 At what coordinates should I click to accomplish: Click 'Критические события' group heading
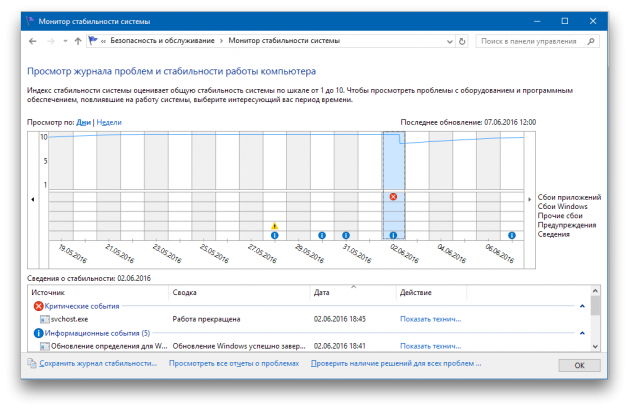82,306
